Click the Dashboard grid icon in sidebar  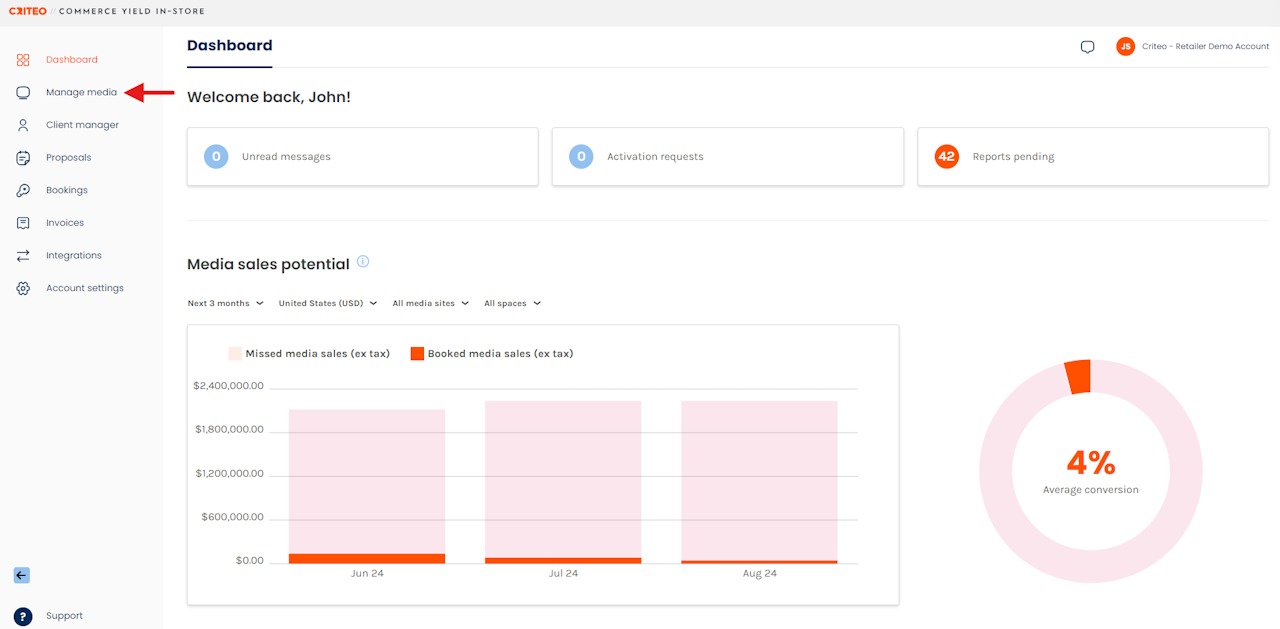[23, 60]
